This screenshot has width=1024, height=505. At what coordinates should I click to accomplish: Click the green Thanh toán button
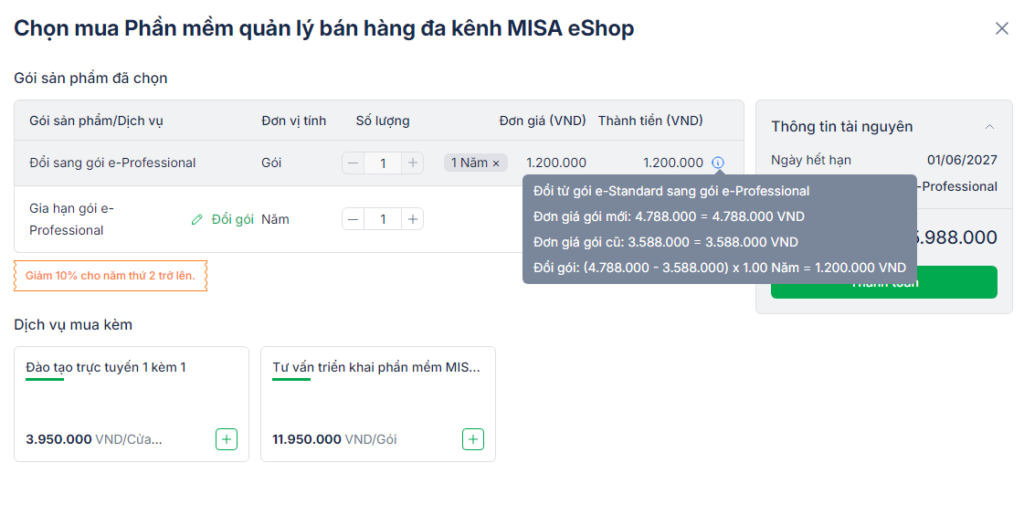coord(884,282)
